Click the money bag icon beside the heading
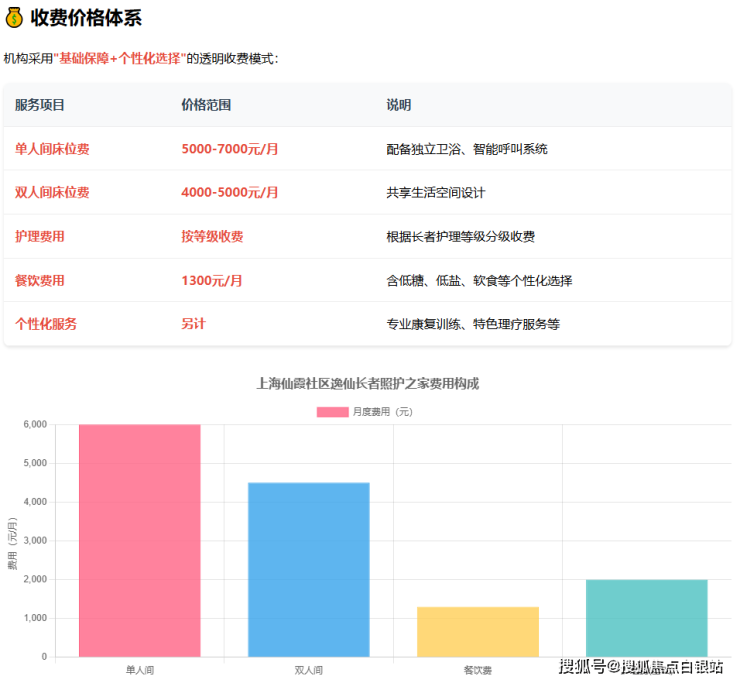 (x=14, y=17)
